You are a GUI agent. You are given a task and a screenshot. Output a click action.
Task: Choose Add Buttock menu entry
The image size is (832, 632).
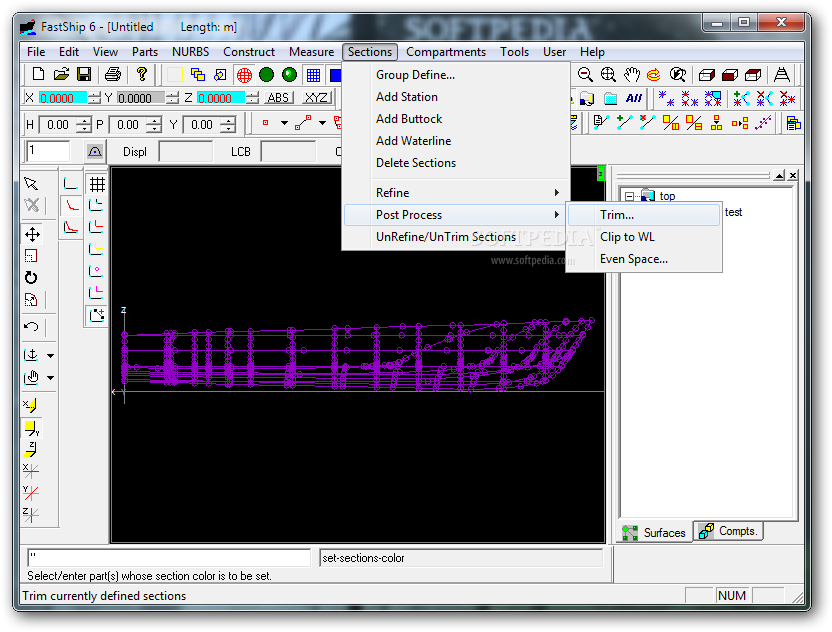[x=455, y=119]
